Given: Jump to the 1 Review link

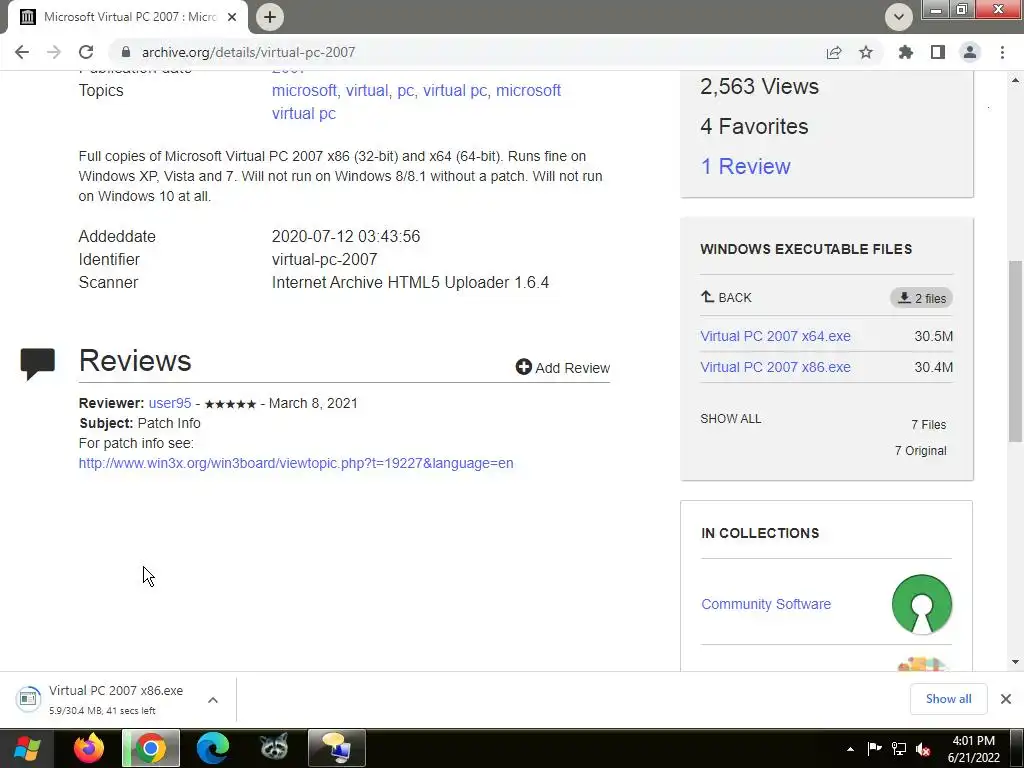Looking at the screenshot, I should (x=745, y=167).
